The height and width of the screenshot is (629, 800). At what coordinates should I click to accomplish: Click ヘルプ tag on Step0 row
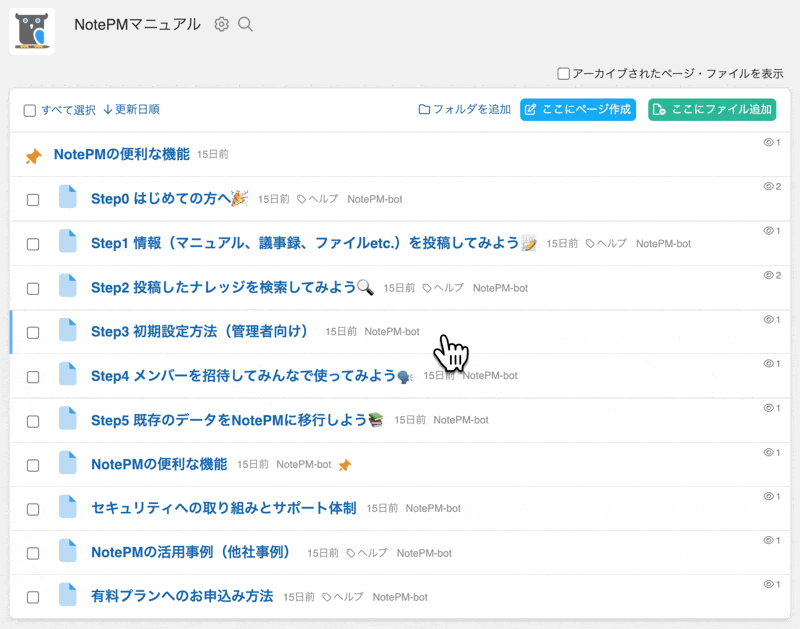tap(318, 199)
